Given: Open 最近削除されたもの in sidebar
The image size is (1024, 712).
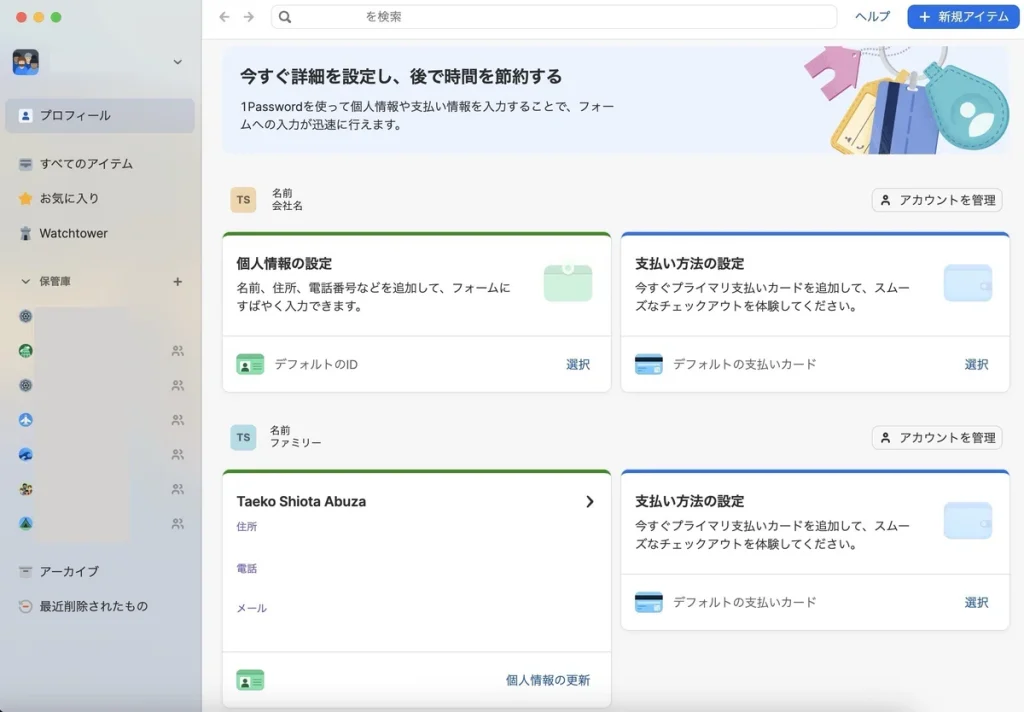Looking at the screenshot, I should (93, 606).
